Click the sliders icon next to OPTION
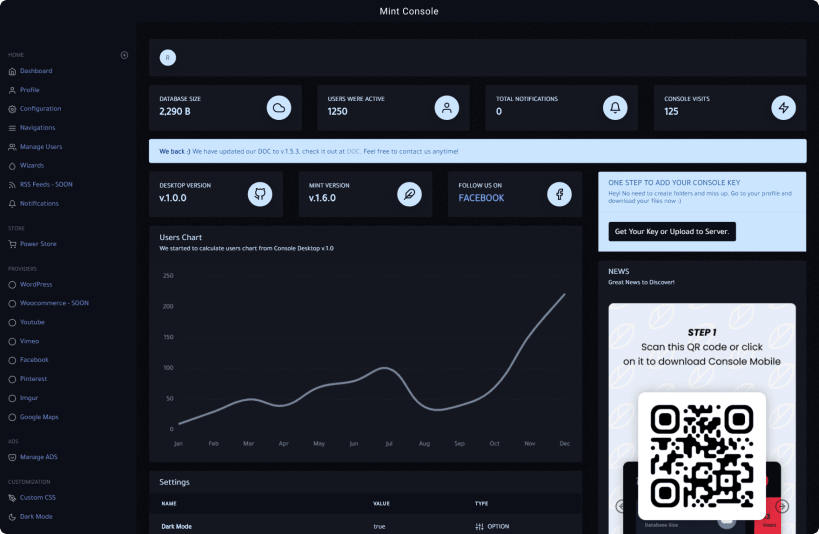This screenshot has width=819, height=534. (x=479, y=527)
